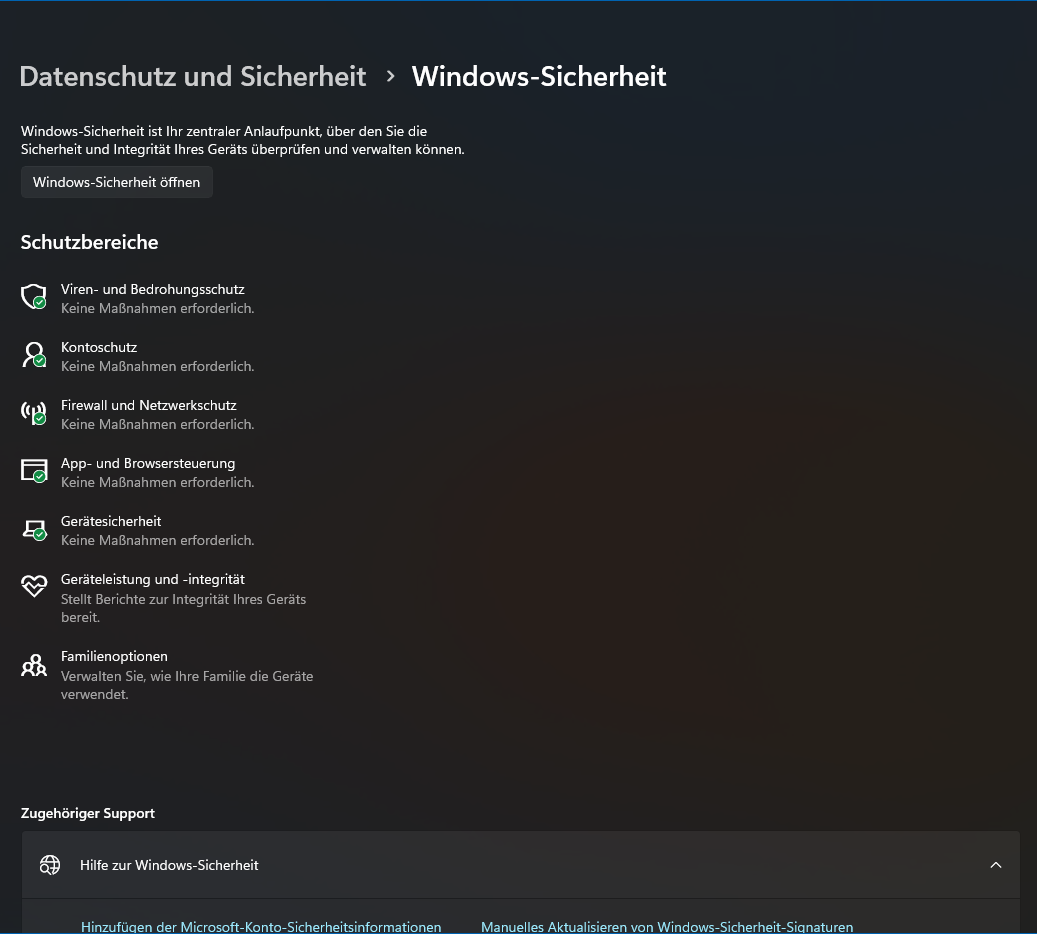Open the Firewall und Netzwerkschutz text entry
The height and width of the screenshot is (934, 1037).
(148, 405)
